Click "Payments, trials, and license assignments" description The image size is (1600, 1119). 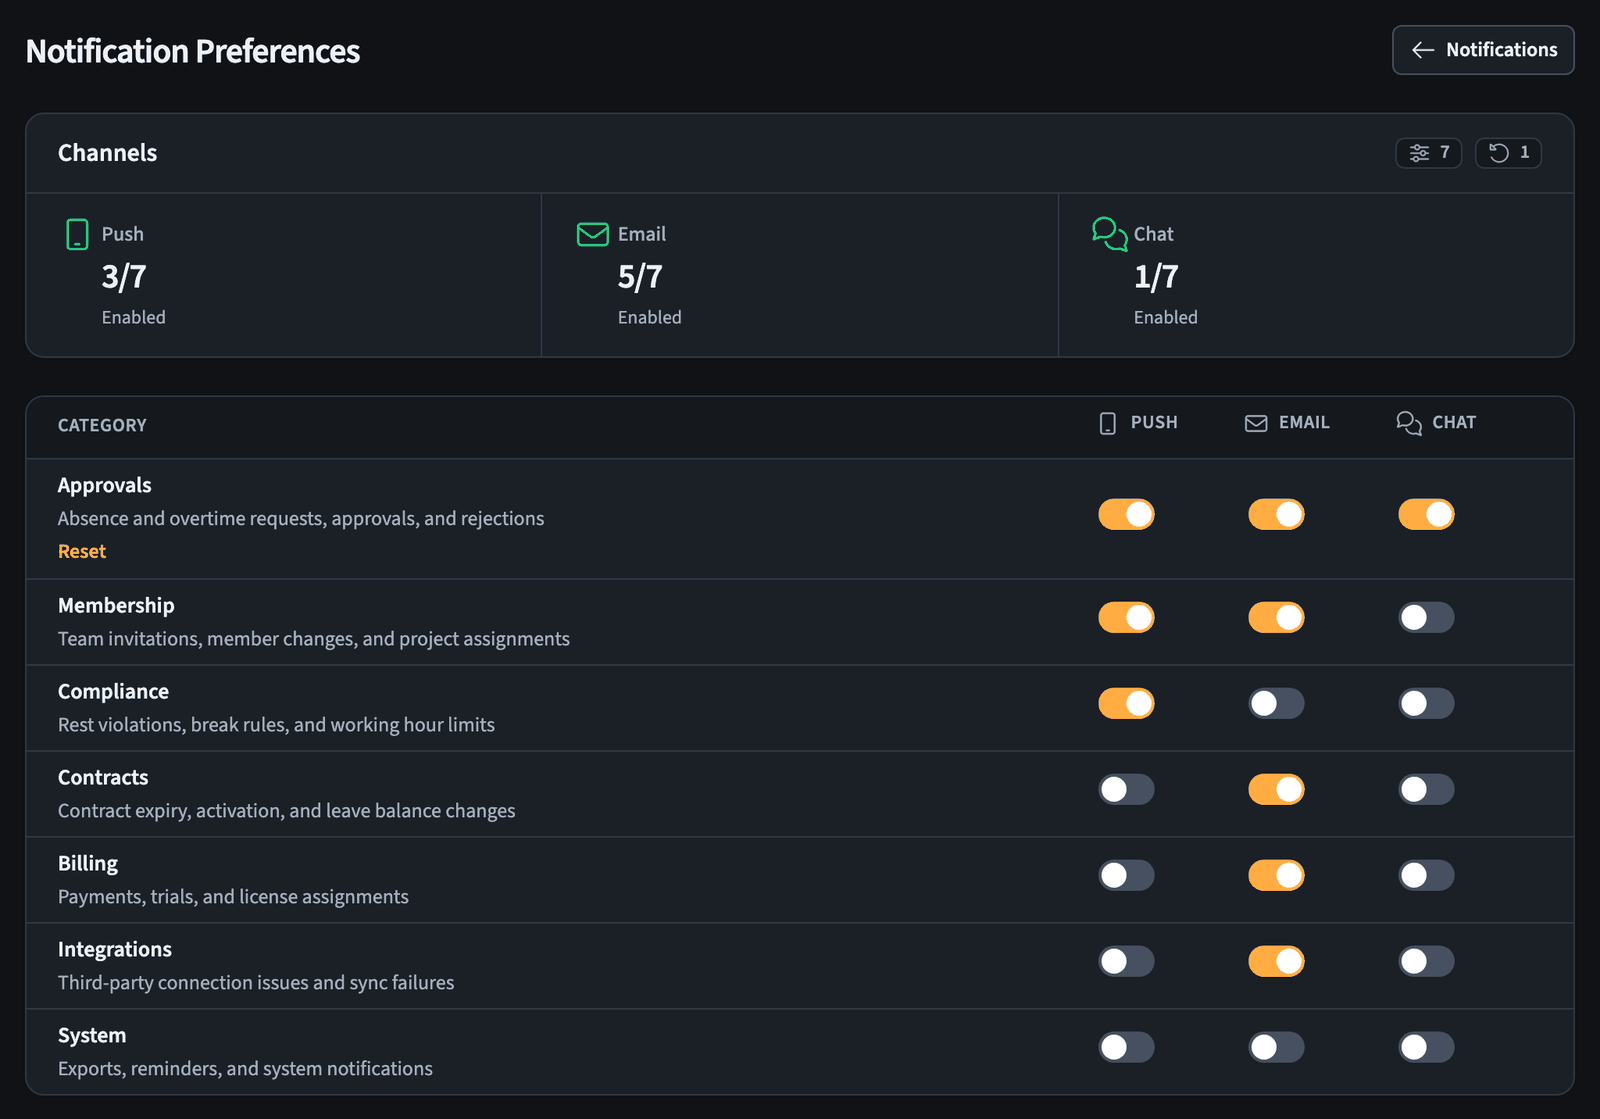click(233, 897)
